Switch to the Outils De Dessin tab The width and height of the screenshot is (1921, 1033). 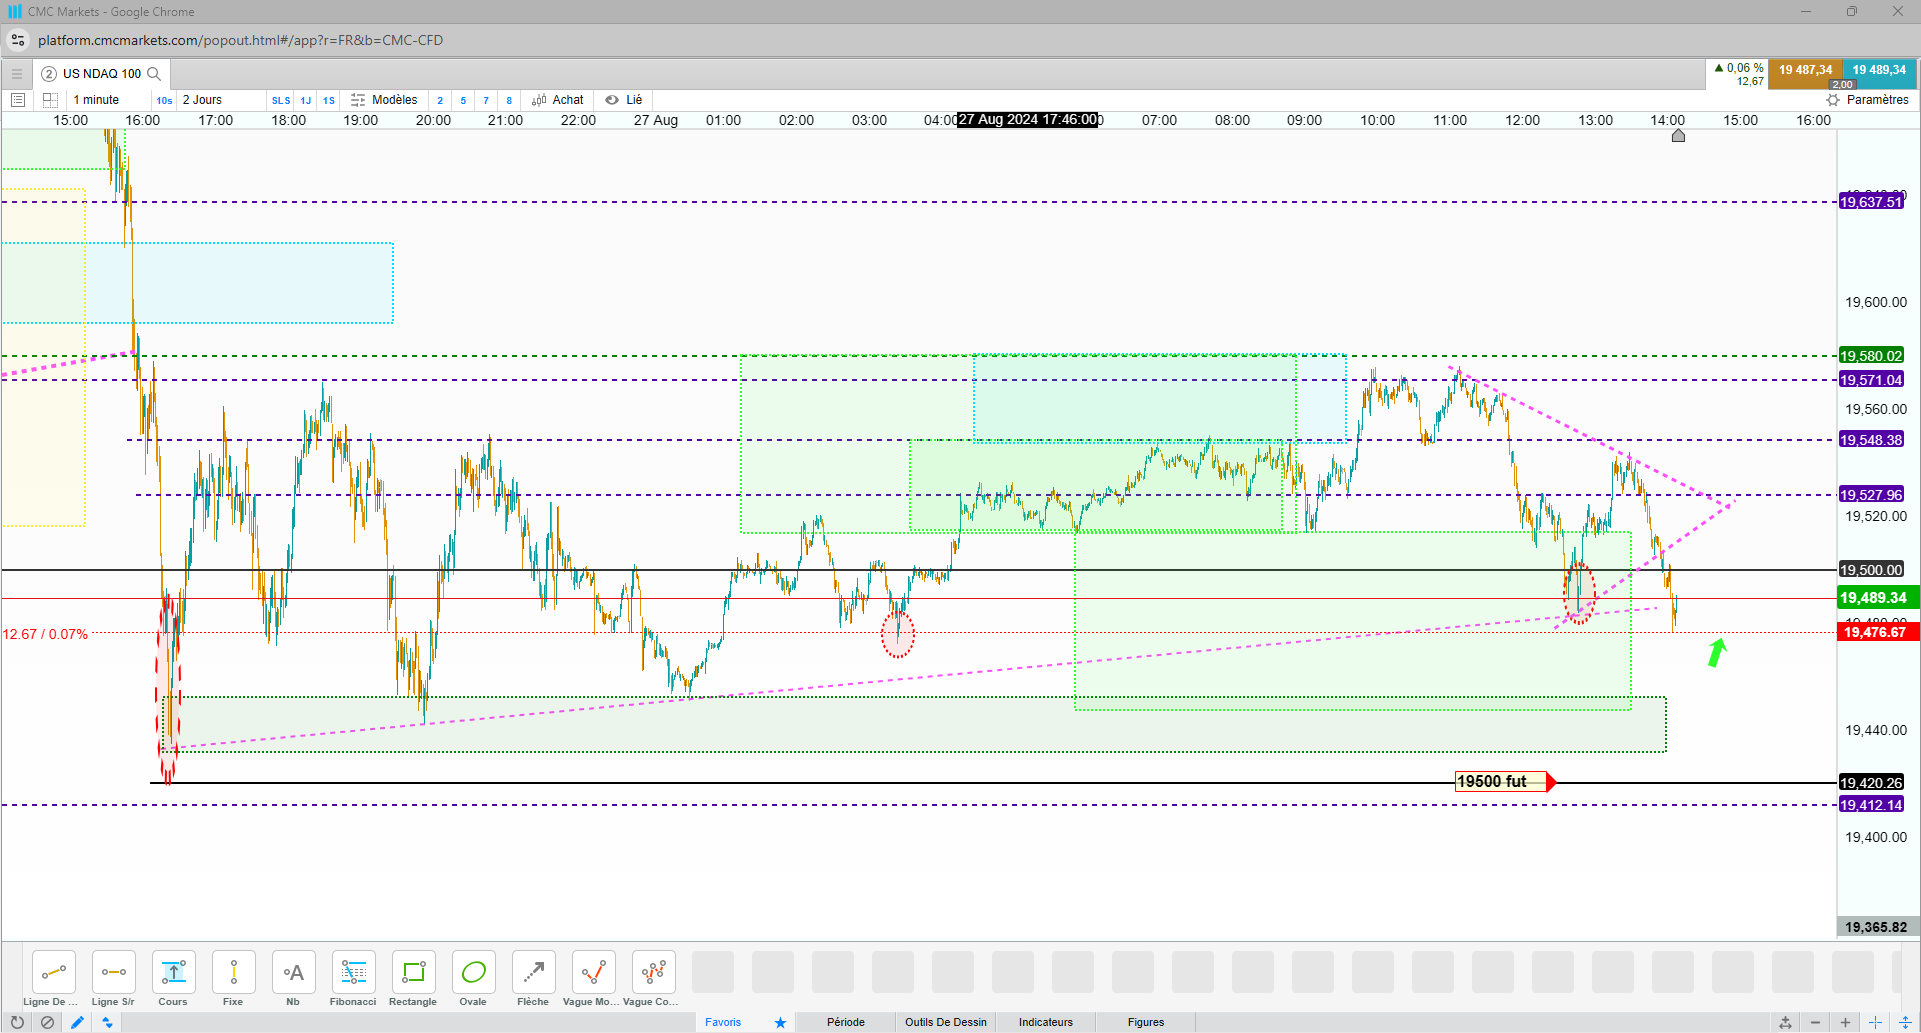[x=946, y=1022]
